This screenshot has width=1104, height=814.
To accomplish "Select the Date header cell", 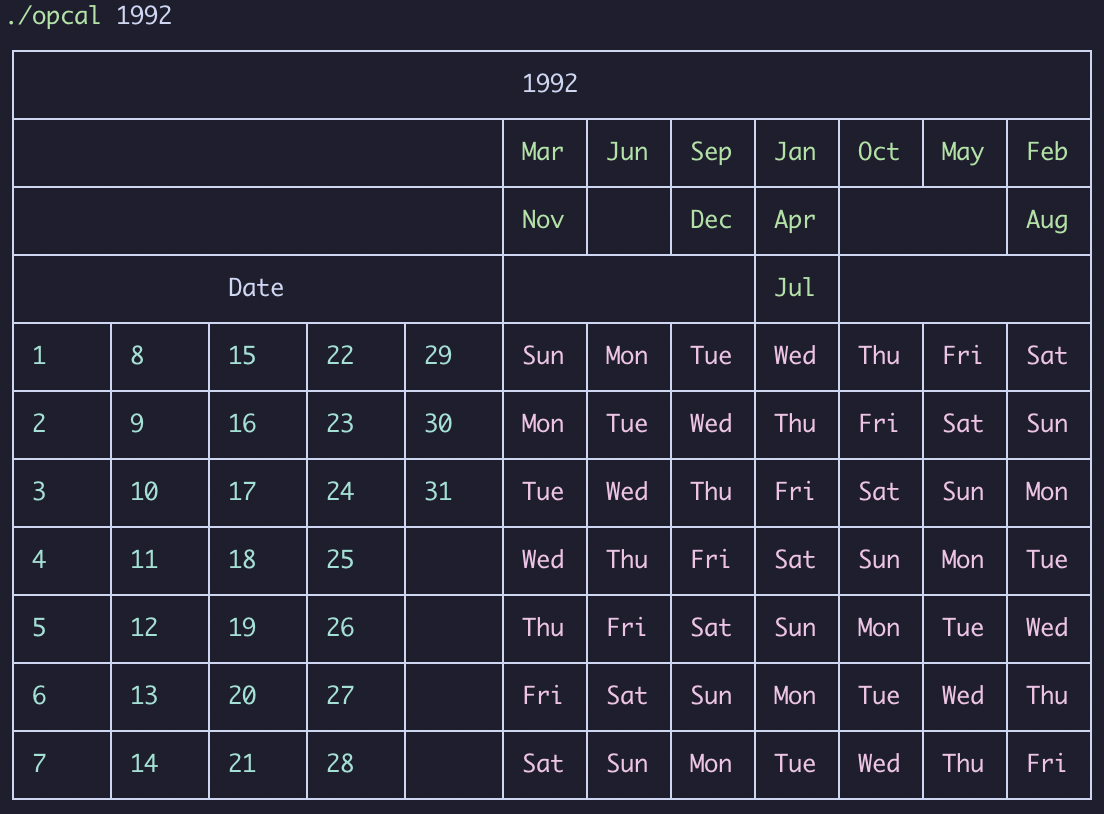I will [x=256, y=288].
